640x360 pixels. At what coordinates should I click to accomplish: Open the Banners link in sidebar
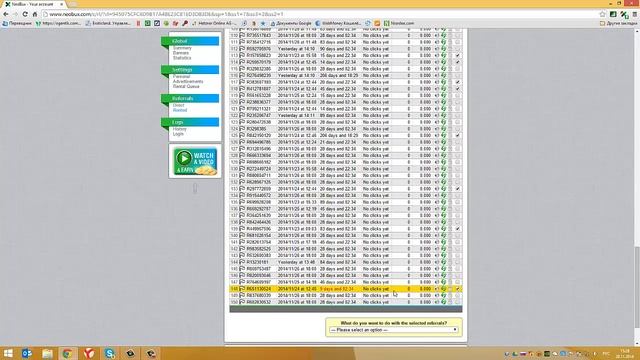point(181,53)
